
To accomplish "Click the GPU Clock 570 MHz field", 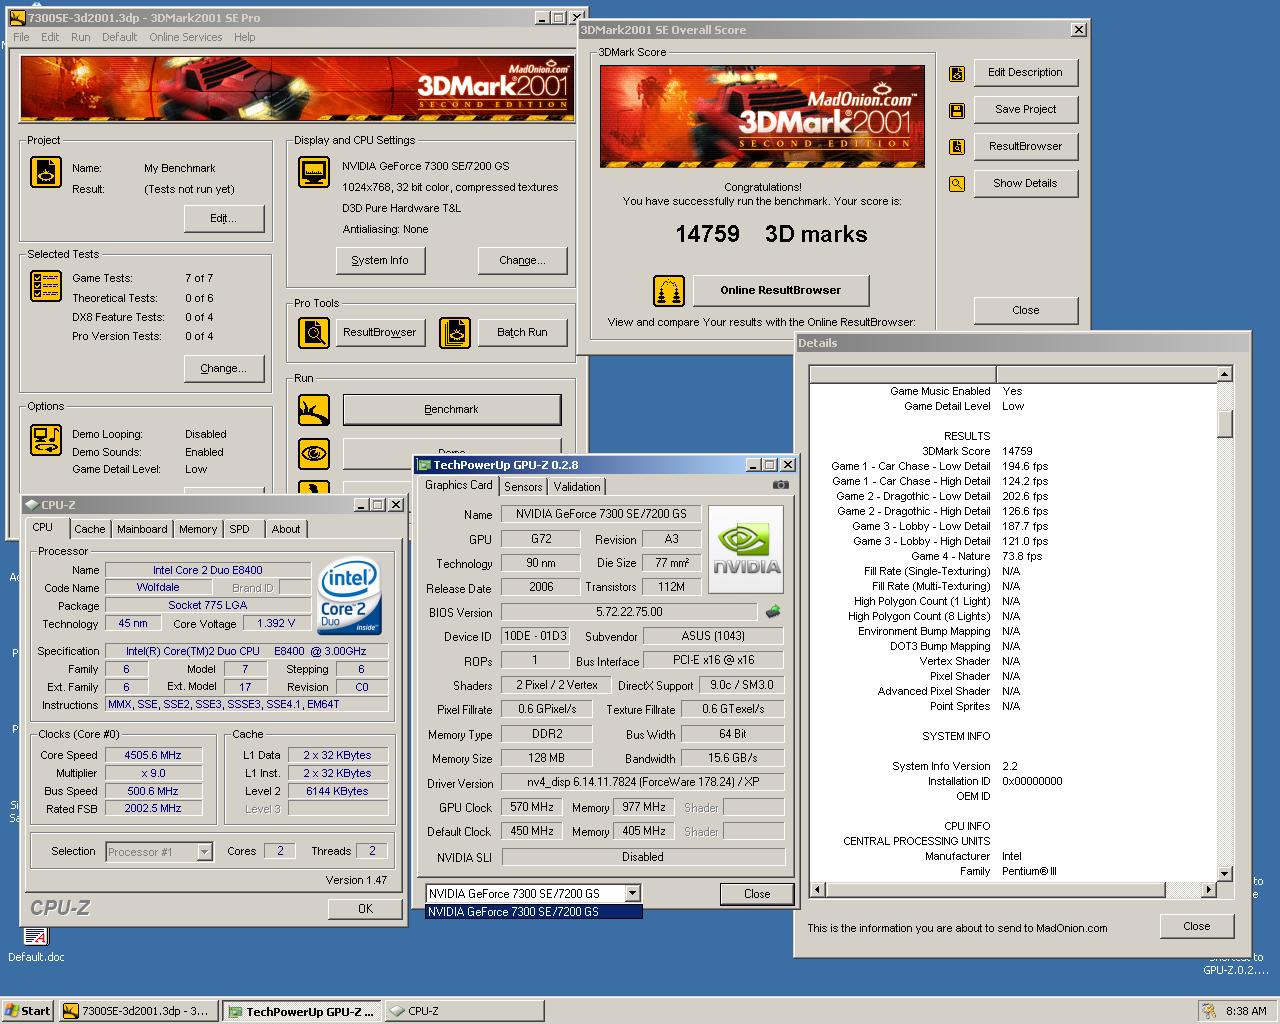I will 533,807.
